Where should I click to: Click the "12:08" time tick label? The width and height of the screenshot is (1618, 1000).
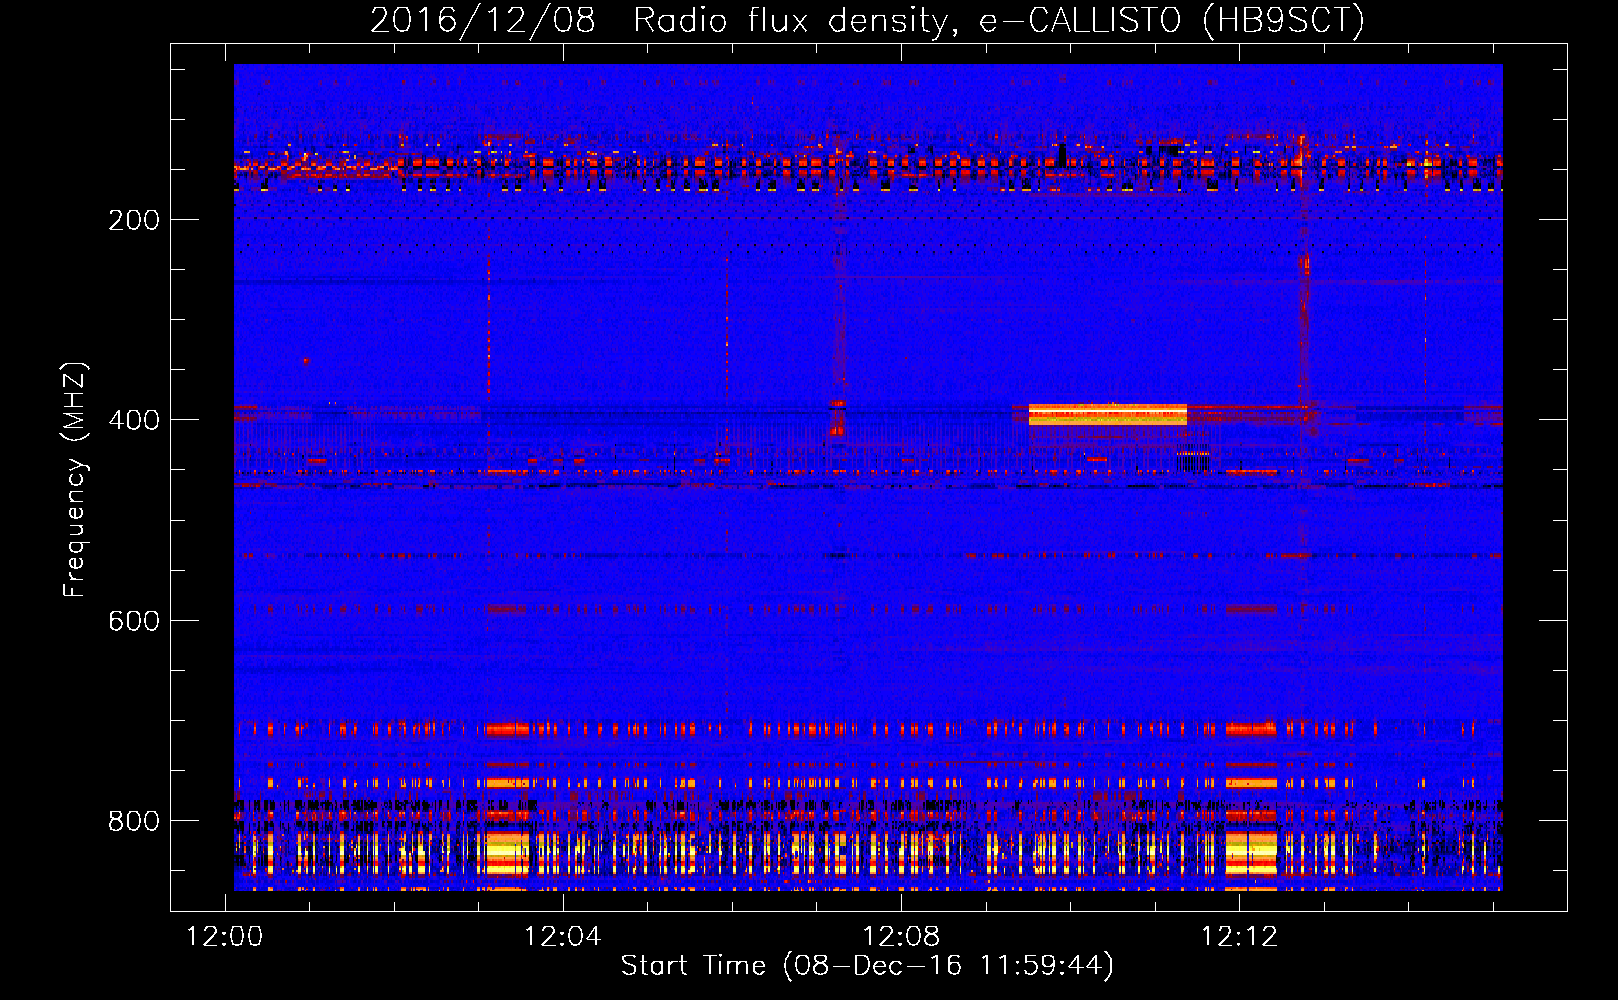pyautogui.click(x=901, y=936)
